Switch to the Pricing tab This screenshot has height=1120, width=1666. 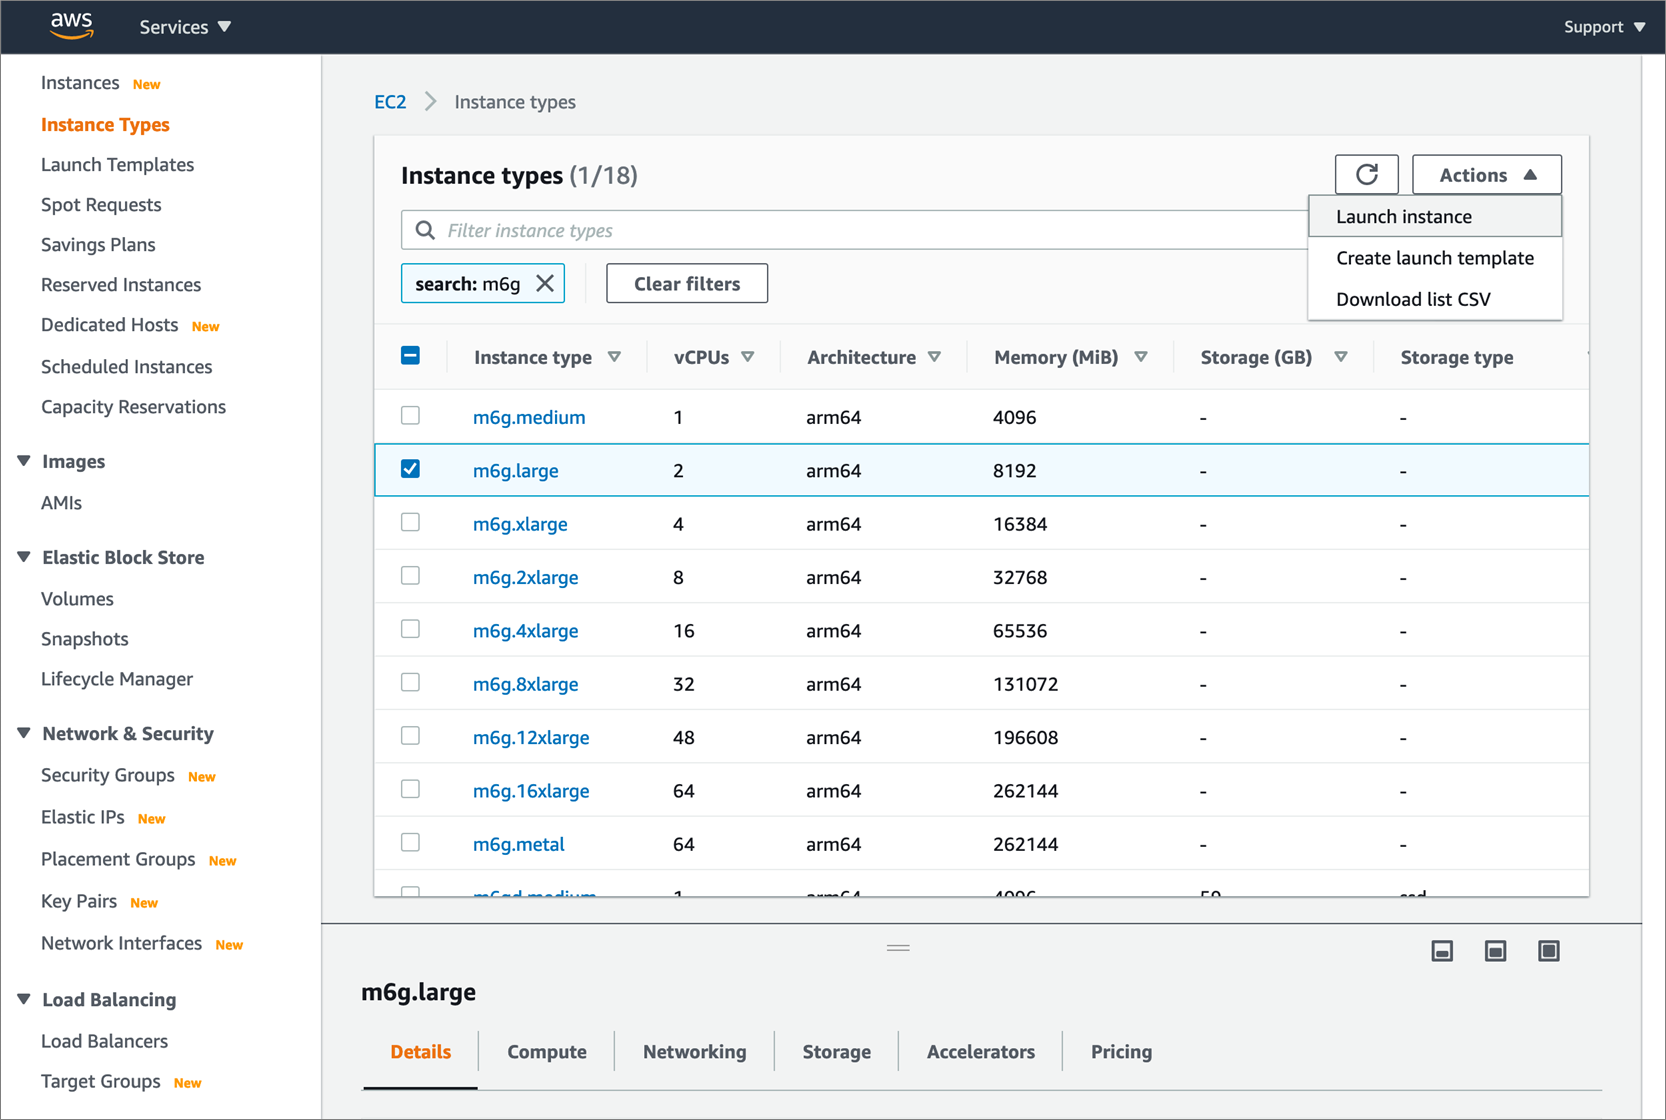click(x=1120, y=1051)
